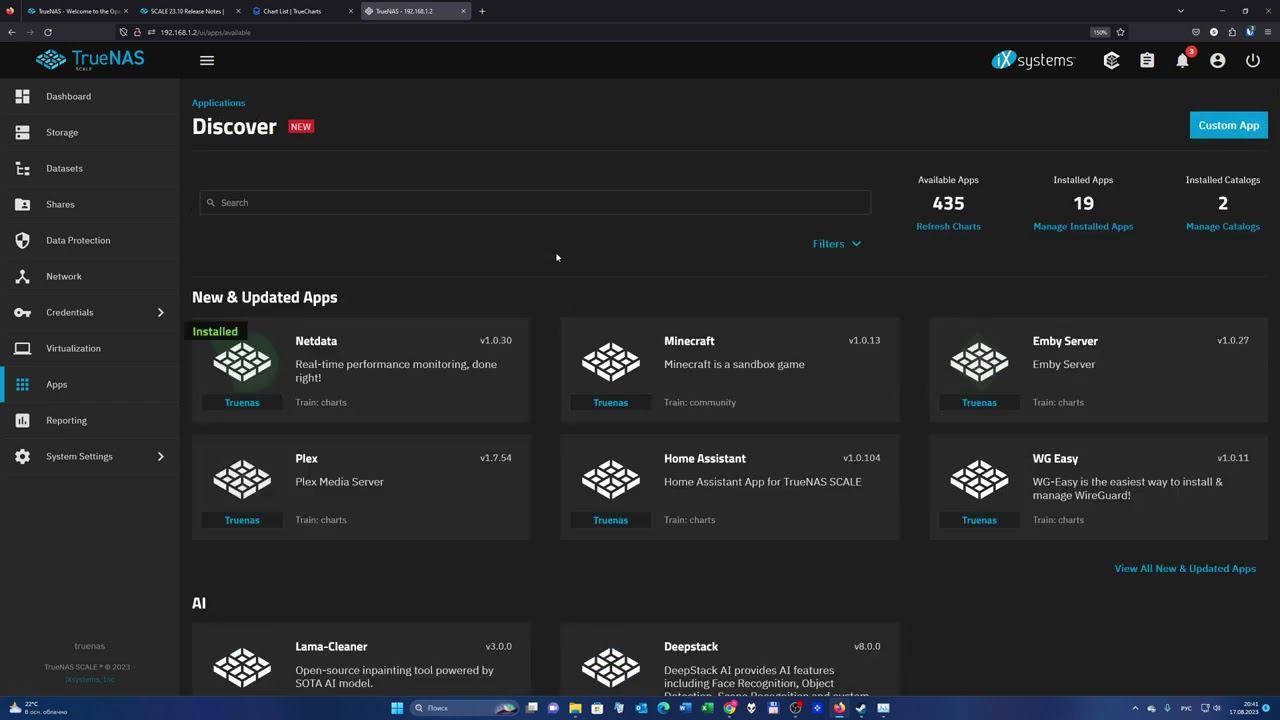The height and width of the screenshot is (720, 1280).
Task: Expand the Credentials submenu arrow
Action: pyautogui.click(x=160, y=312)
